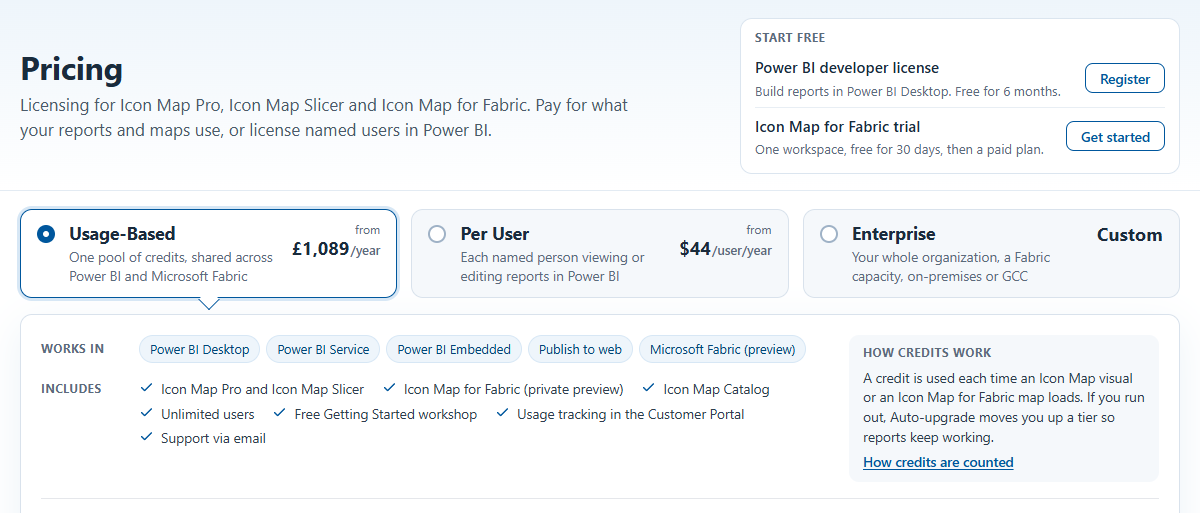This screenshot has height=513, width=1200.
Task: Click the Power BI Service tag
Action: [x=323, y=349]
